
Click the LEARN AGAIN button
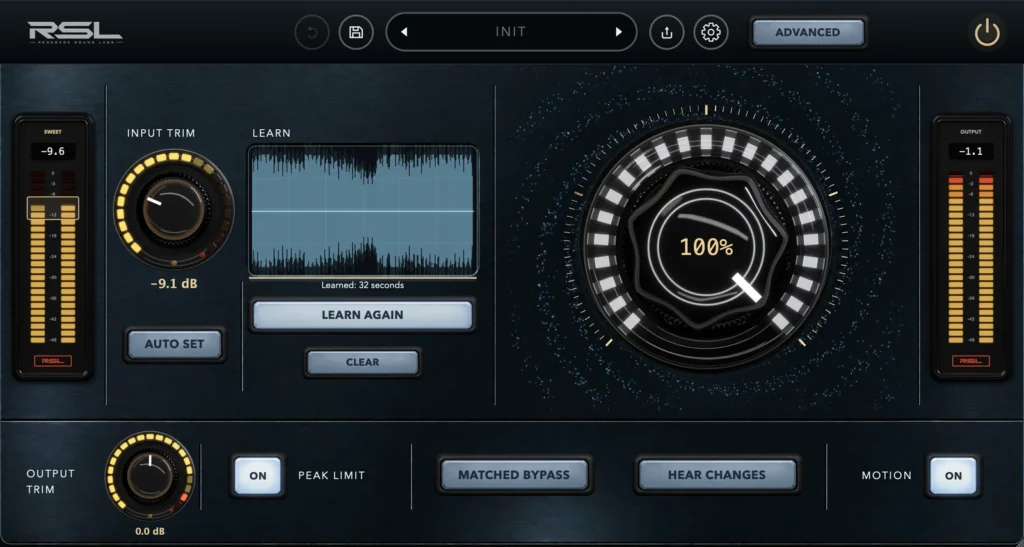click(362, 315)
